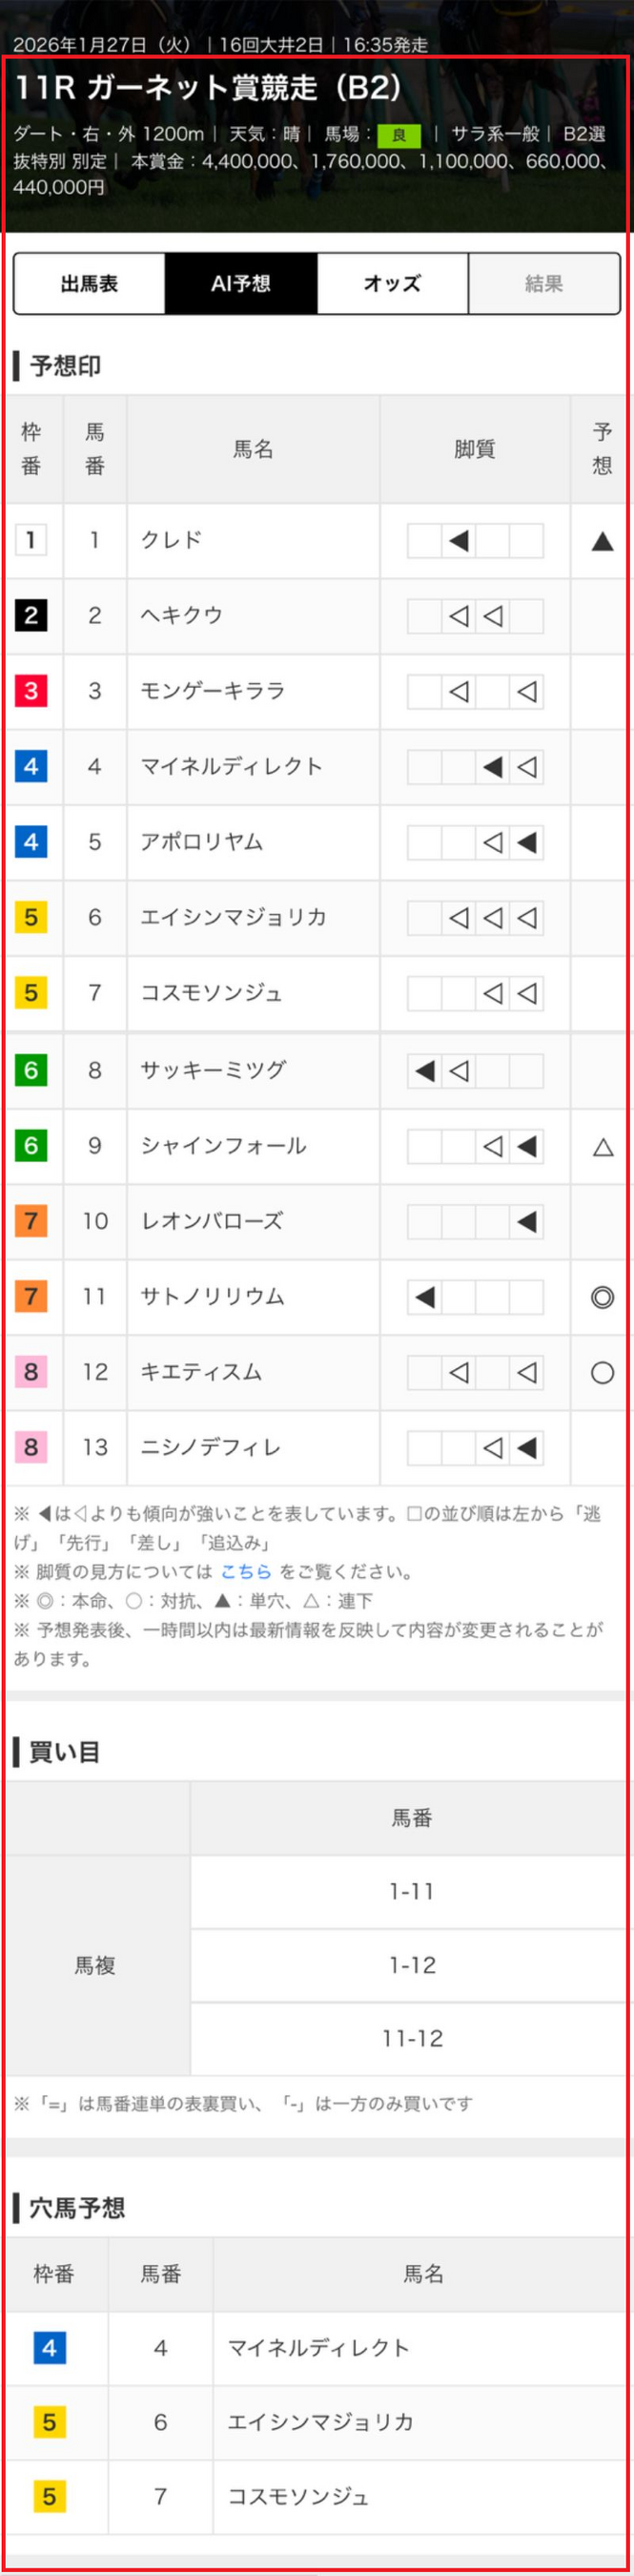Click the running-style arrows for サッキーミツグ
Viewport: 634px width, 2576px height.
click(475, 1071)
